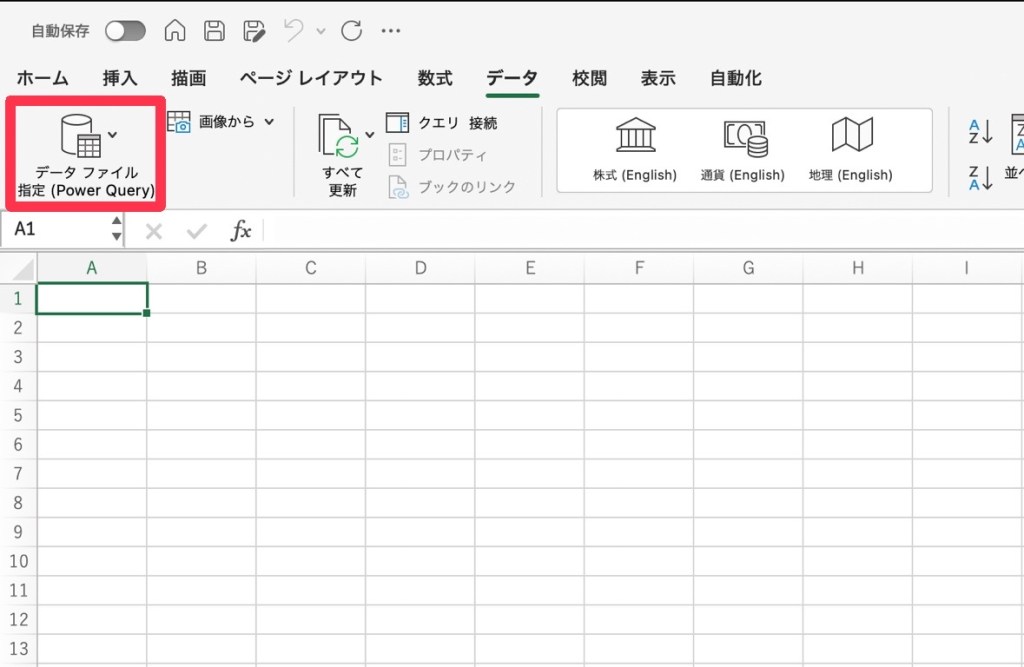Sort descending with the Z-A icon

coord(980,178)
